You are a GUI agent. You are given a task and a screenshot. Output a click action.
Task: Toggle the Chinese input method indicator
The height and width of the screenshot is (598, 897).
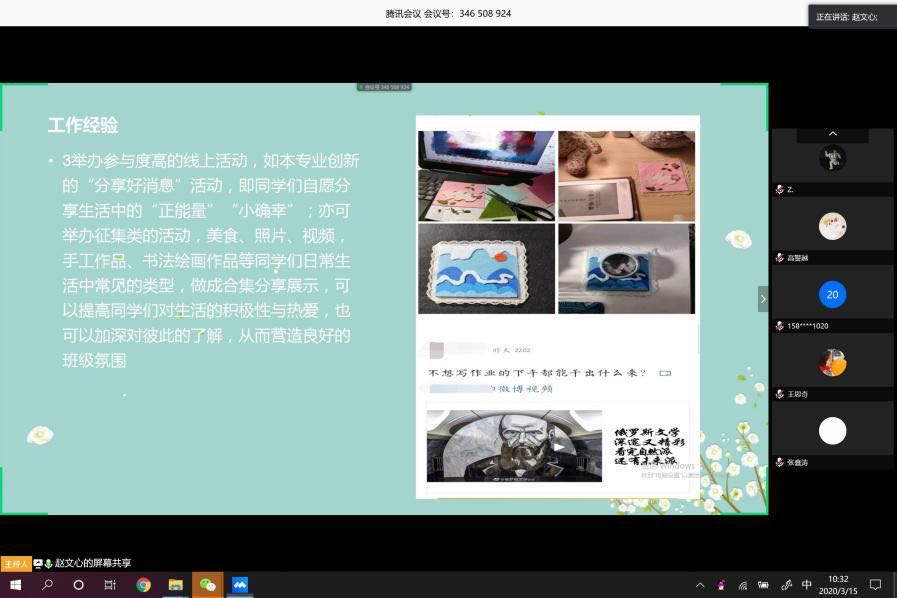coord(807,585)
